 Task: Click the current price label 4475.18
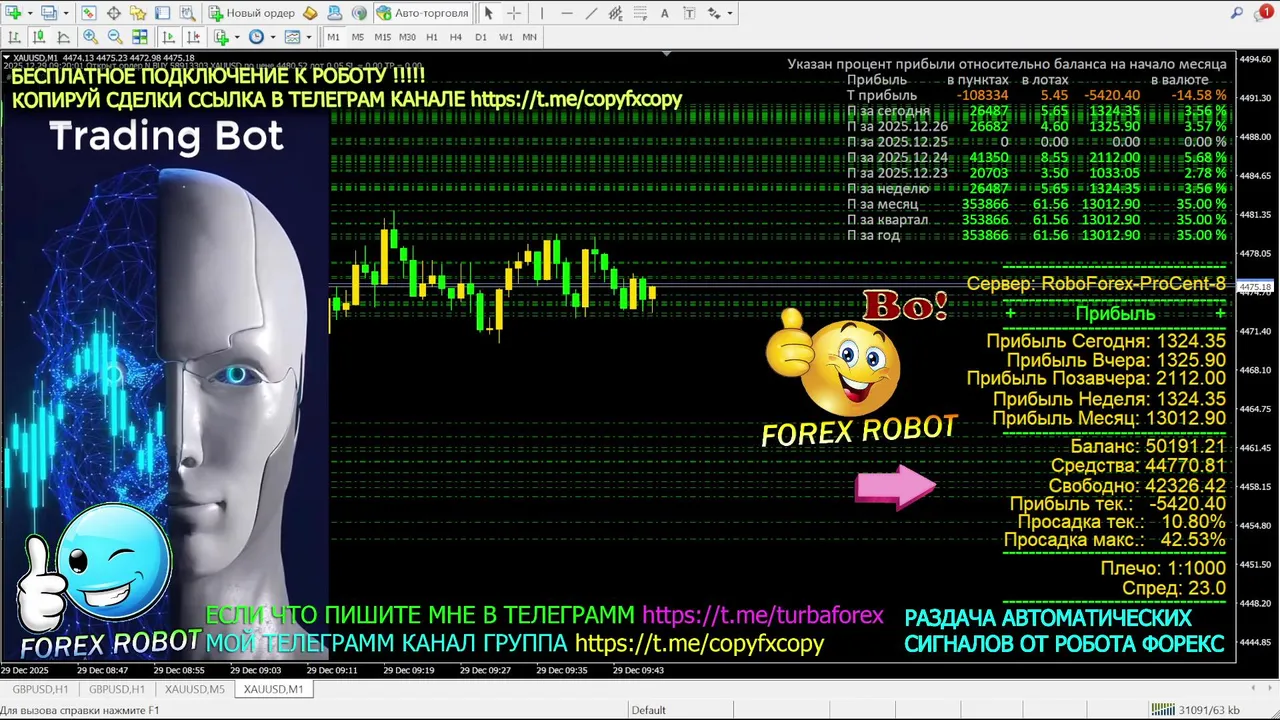(1256, 288)
